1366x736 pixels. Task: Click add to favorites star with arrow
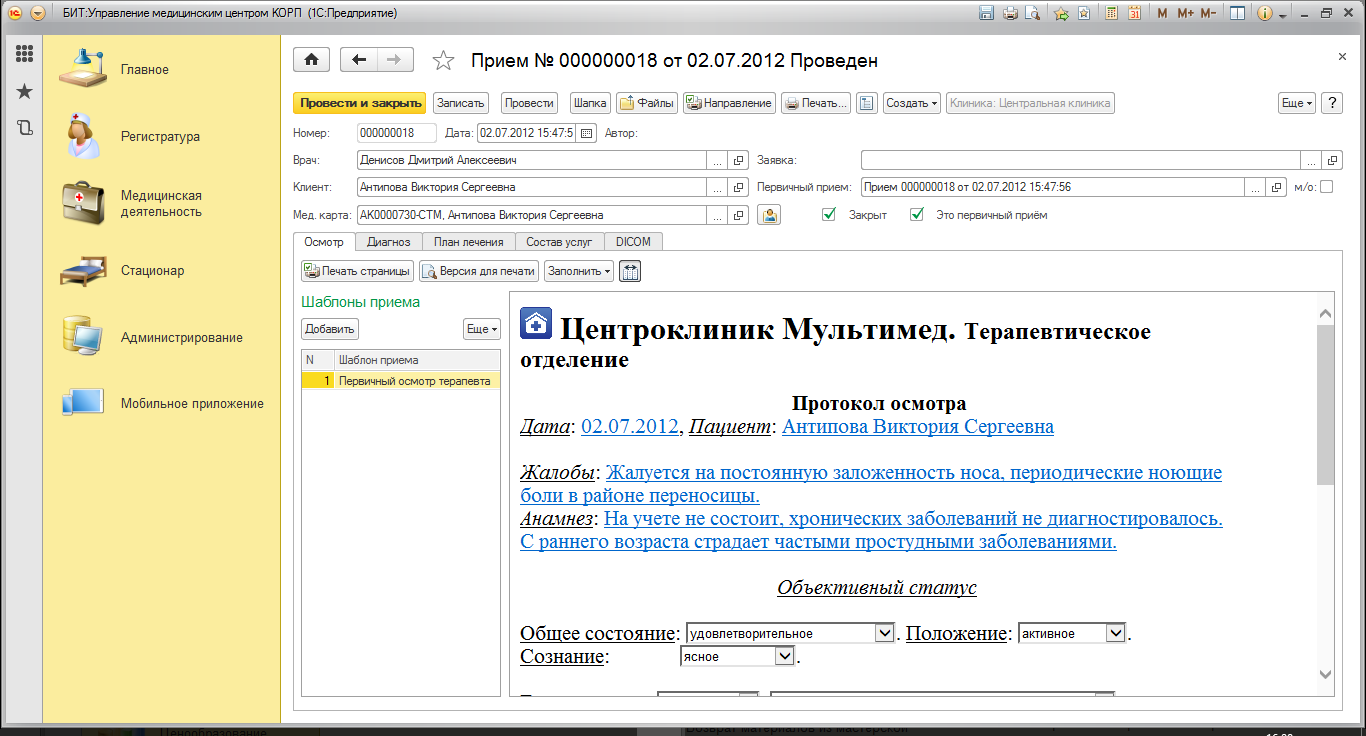pyautogui.click(x=1062, y=14)
